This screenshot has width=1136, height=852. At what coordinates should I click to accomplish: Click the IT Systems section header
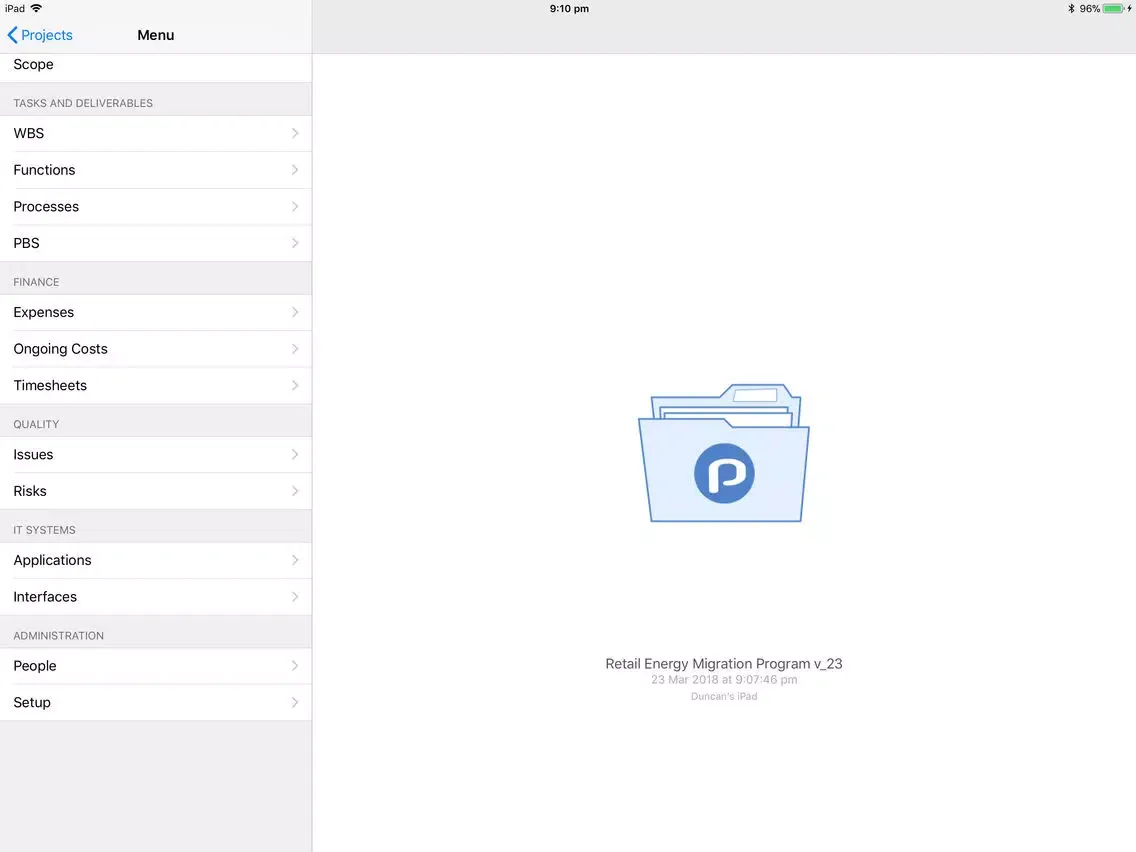tap(44, 530)
